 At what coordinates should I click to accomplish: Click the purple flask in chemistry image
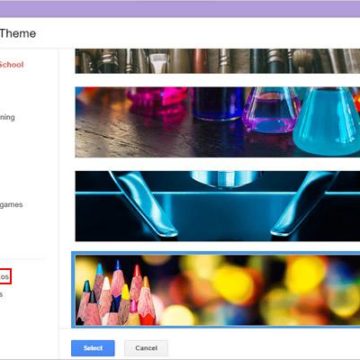point(271,112)
